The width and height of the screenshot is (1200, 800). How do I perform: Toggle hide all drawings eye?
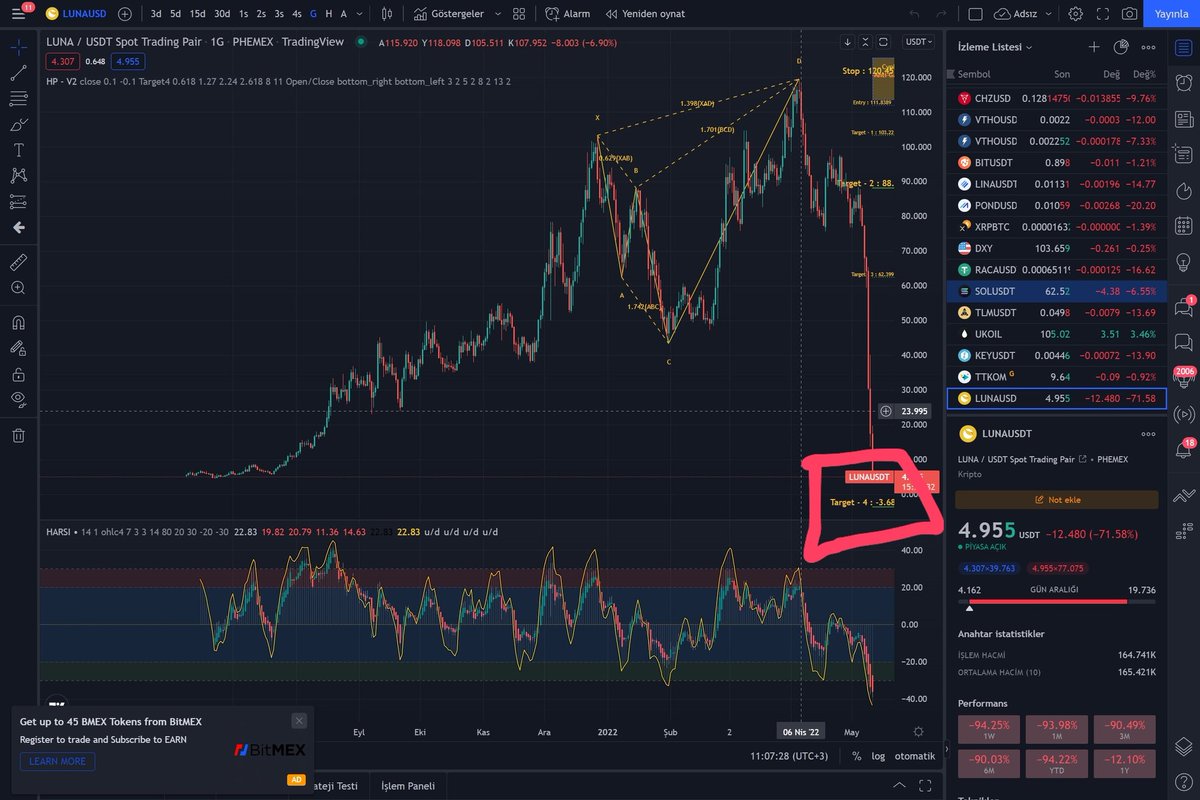click(x=18, y=400)
